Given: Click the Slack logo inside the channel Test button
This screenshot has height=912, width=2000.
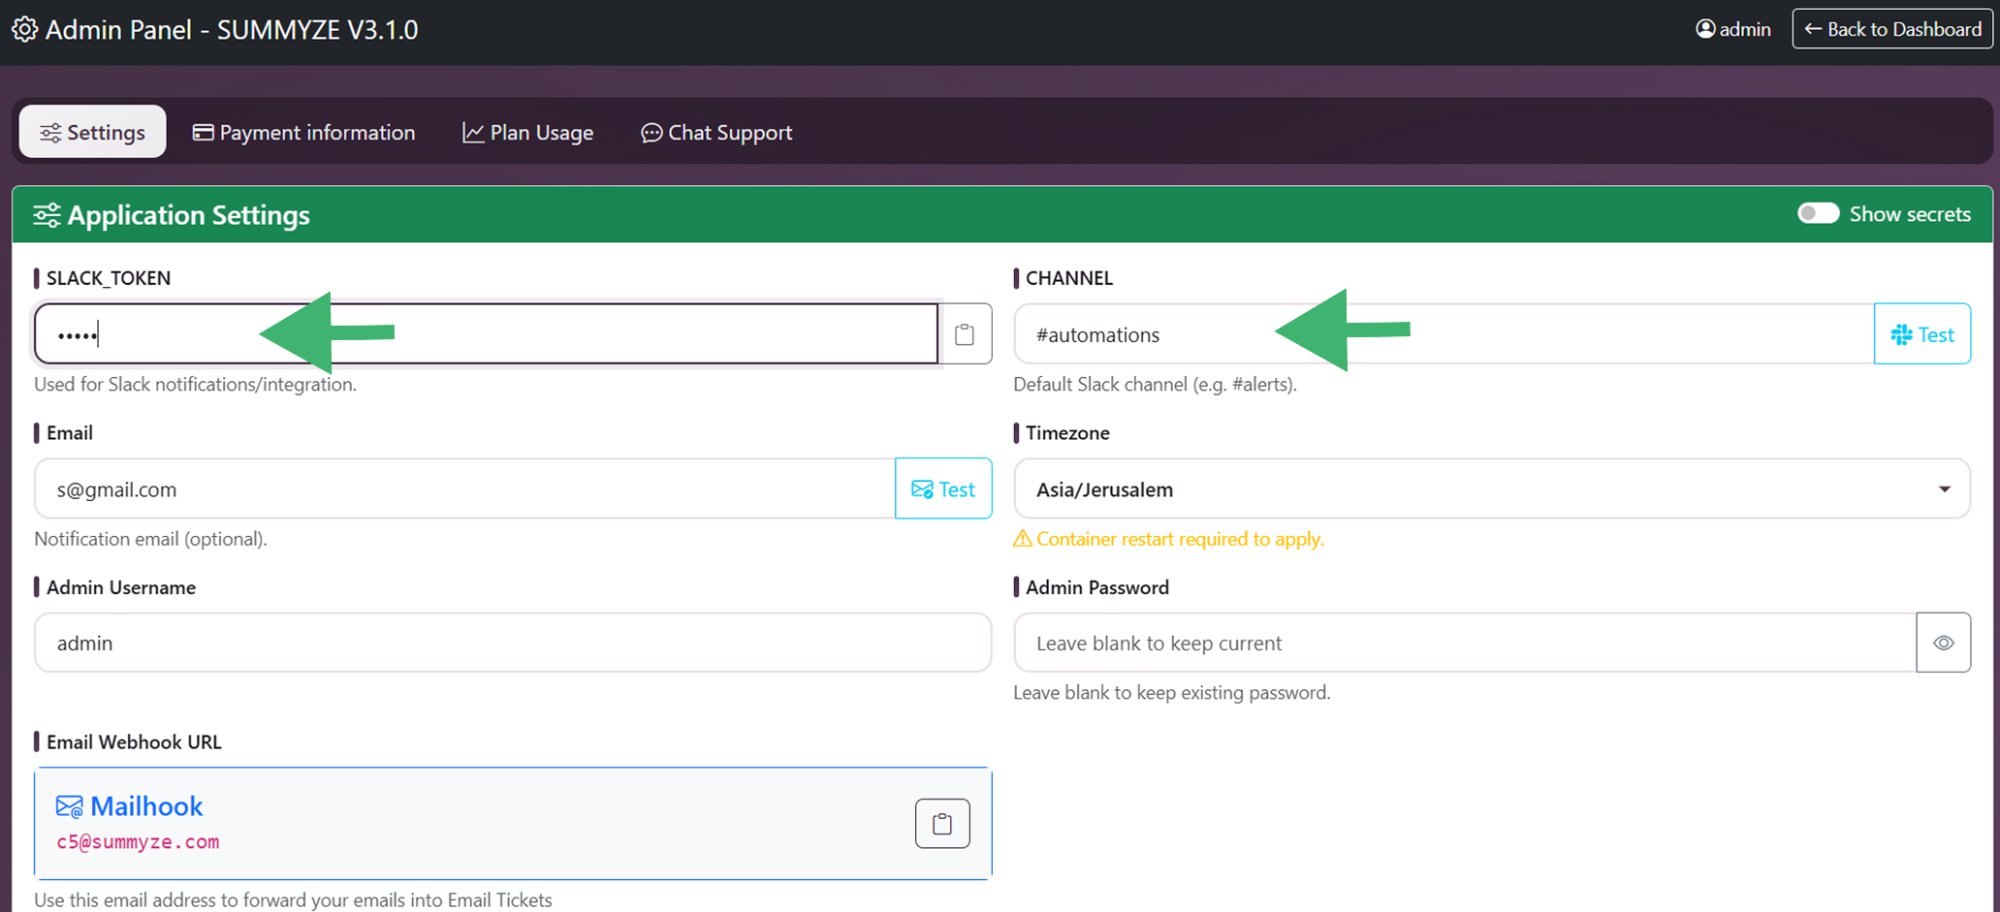Looking at the screenshot, I should coord(1901,334).
